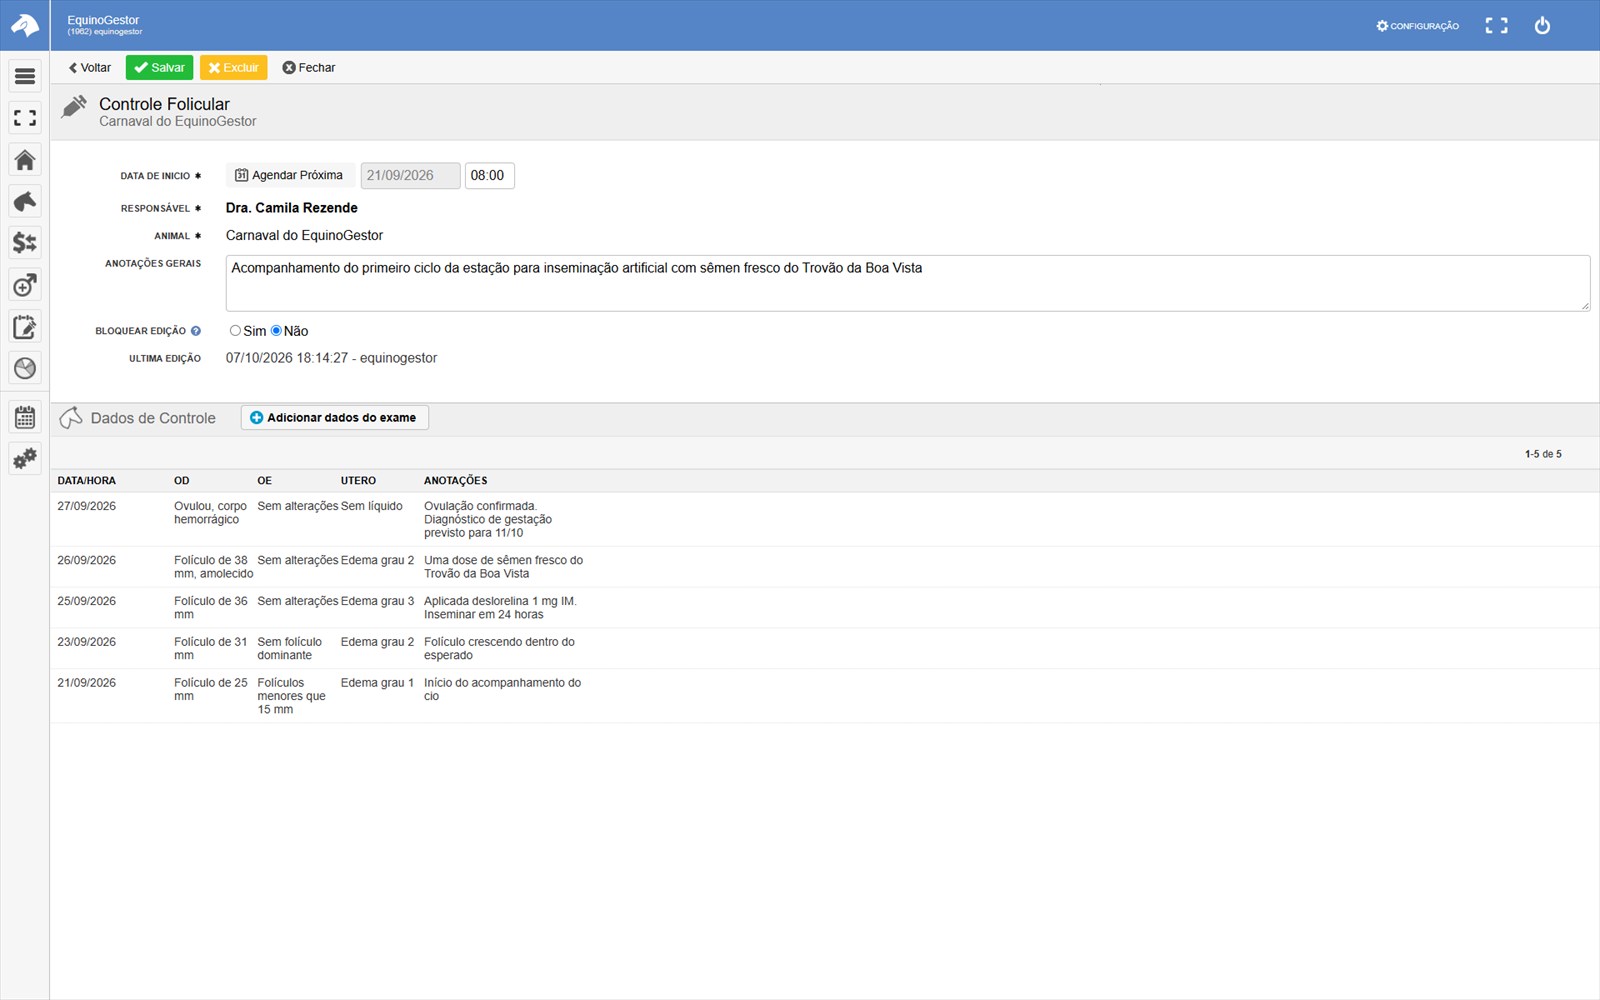Image resolution: width=1600 pixels, height=1000 pixels.
Task: Click into the Anotações Gerais text area
Action: (x=908, y=283)
